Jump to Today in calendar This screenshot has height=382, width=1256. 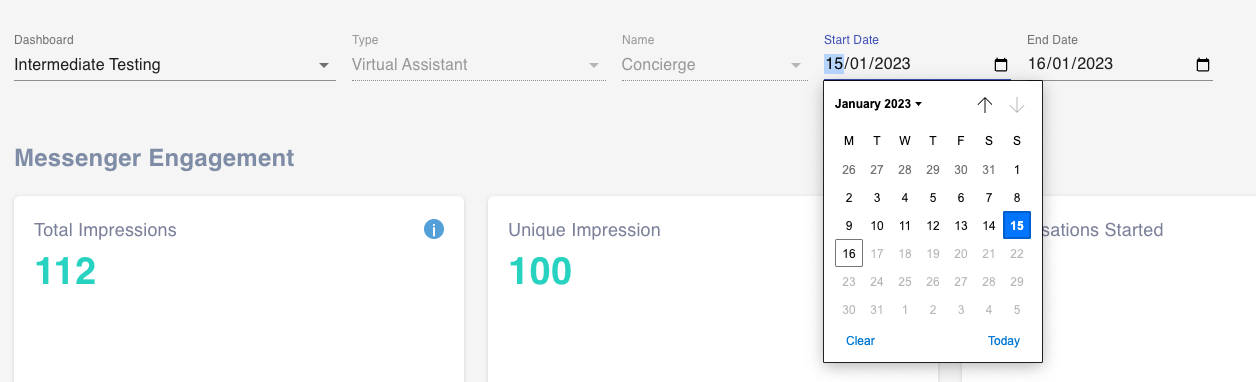(x=1004, y=341)
